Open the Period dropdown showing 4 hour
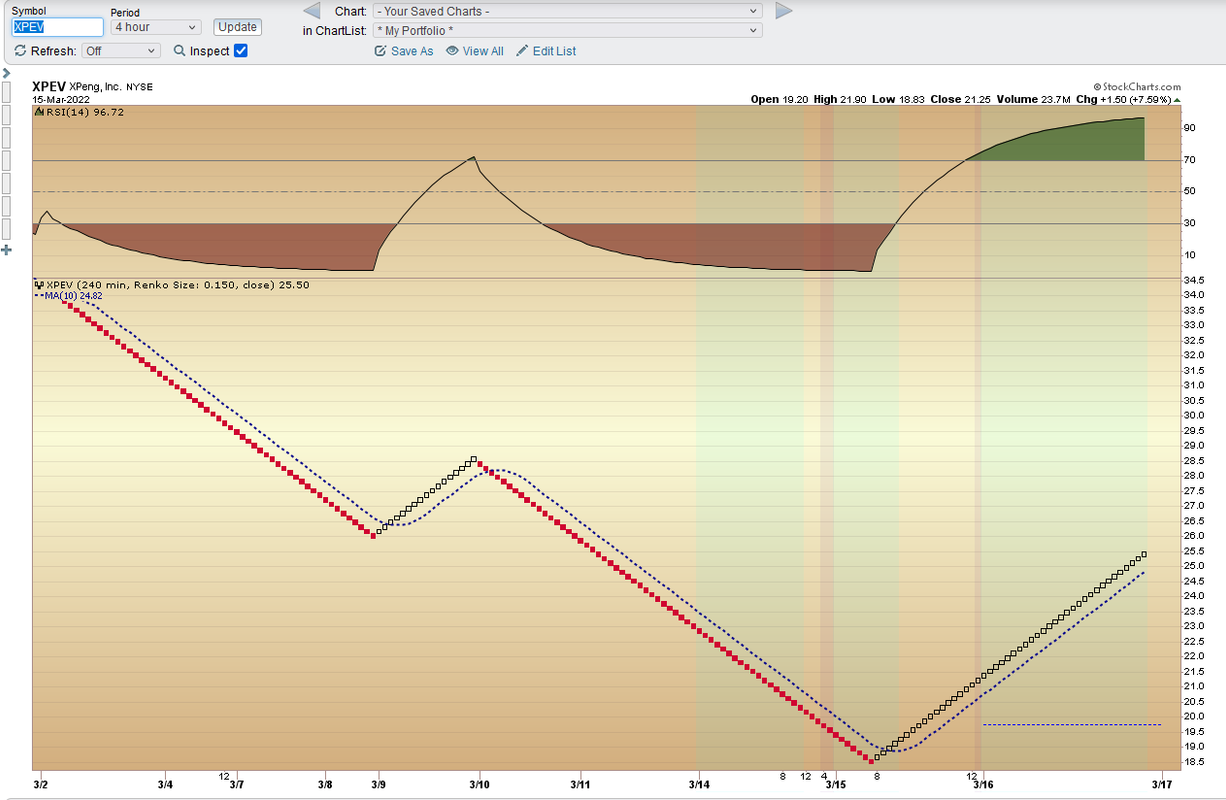The height and width of the screenshot is (800, 1226). click(x=156, y=27)
